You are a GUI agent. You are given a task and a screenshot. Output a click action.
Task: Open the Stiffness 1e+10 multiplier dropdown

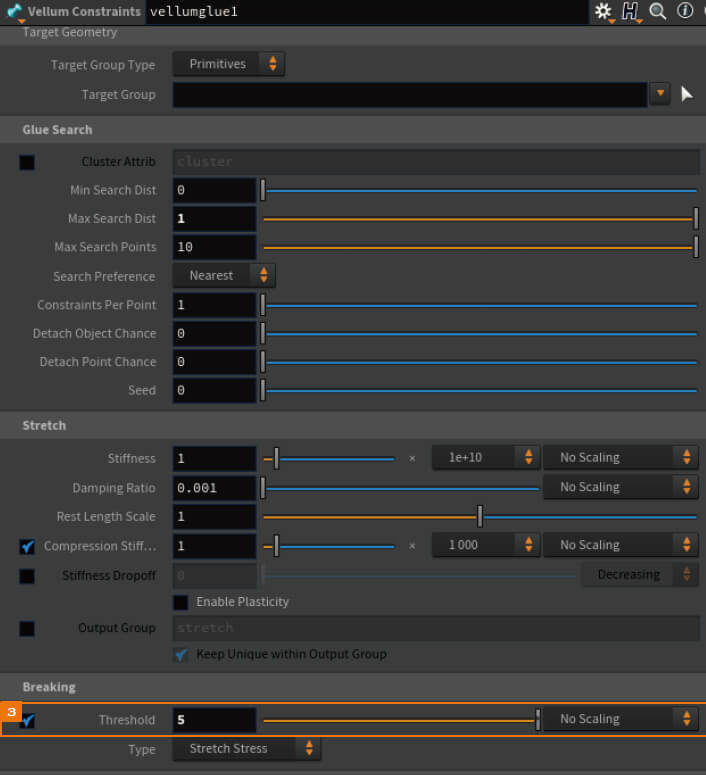[485, 458]
